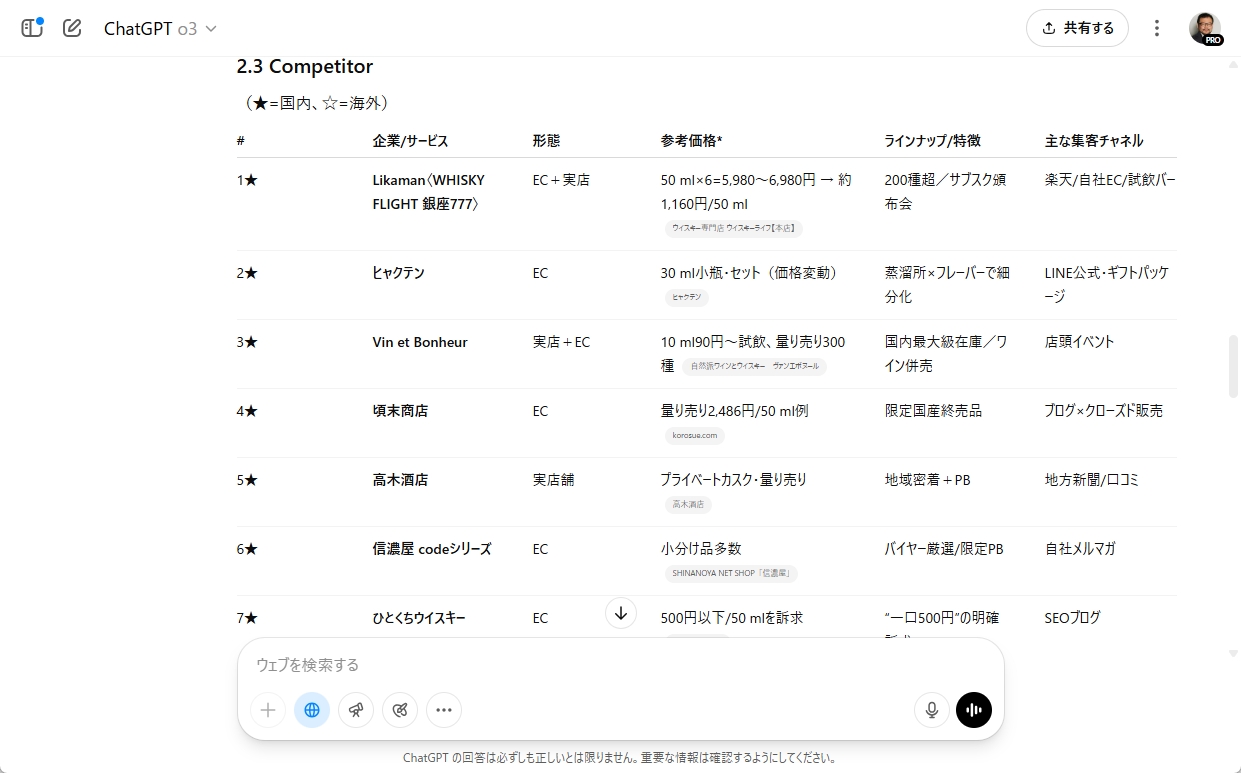Click the (★=国内、☆=海外) legend text
1241x773 pixels.
(316, 103)
